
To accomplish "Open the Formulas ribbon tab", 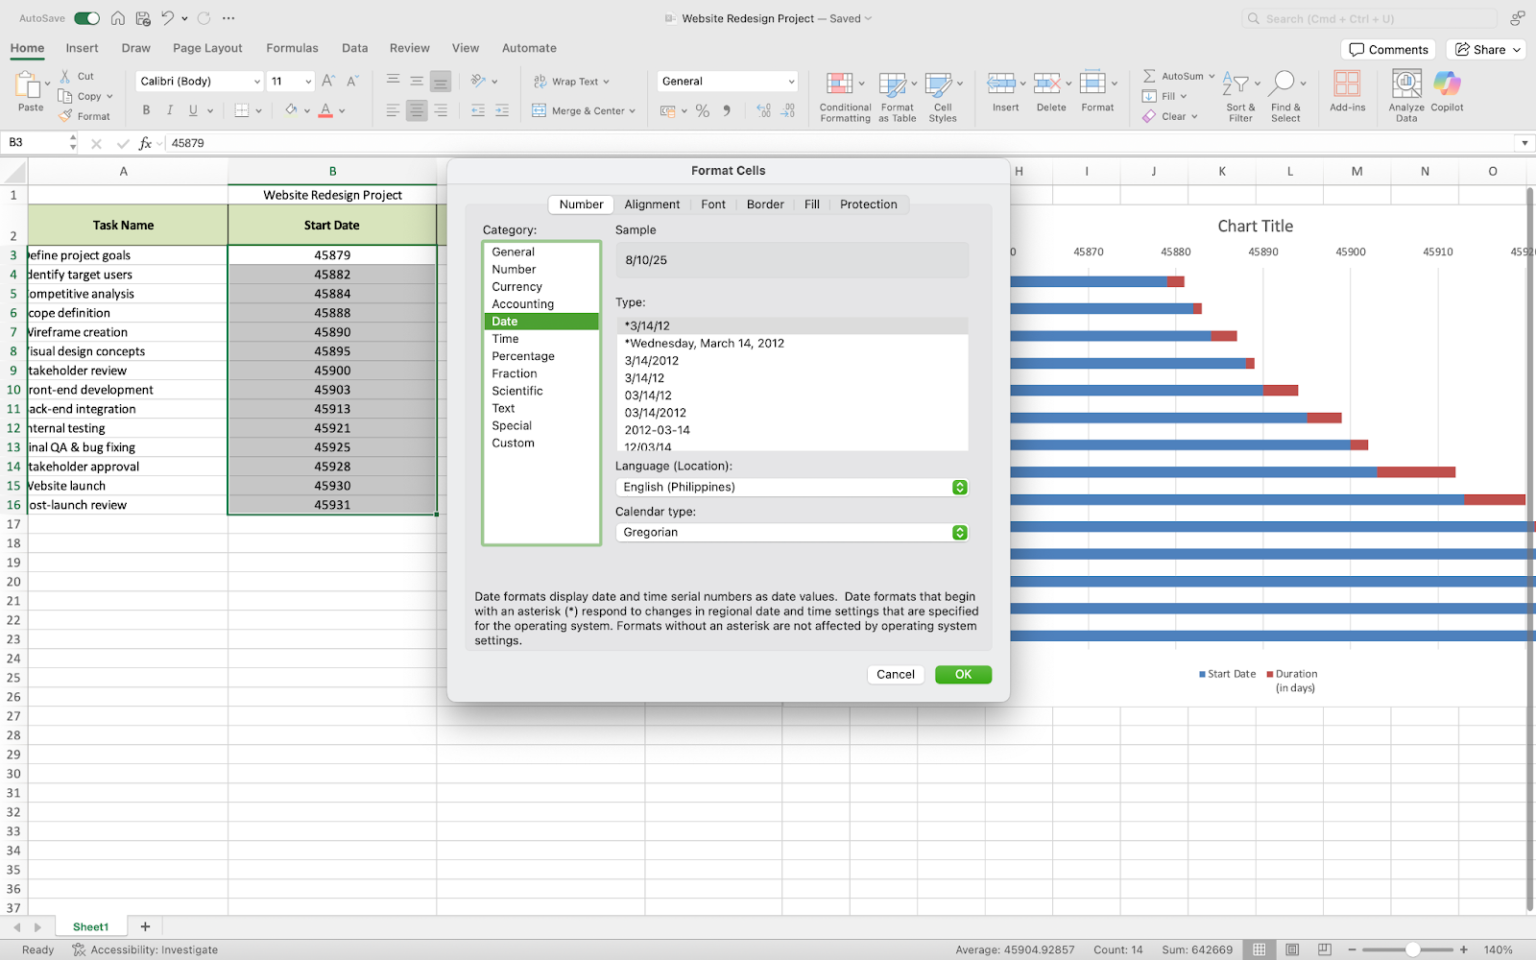I will pyautogui.click(x=291, y=48).
